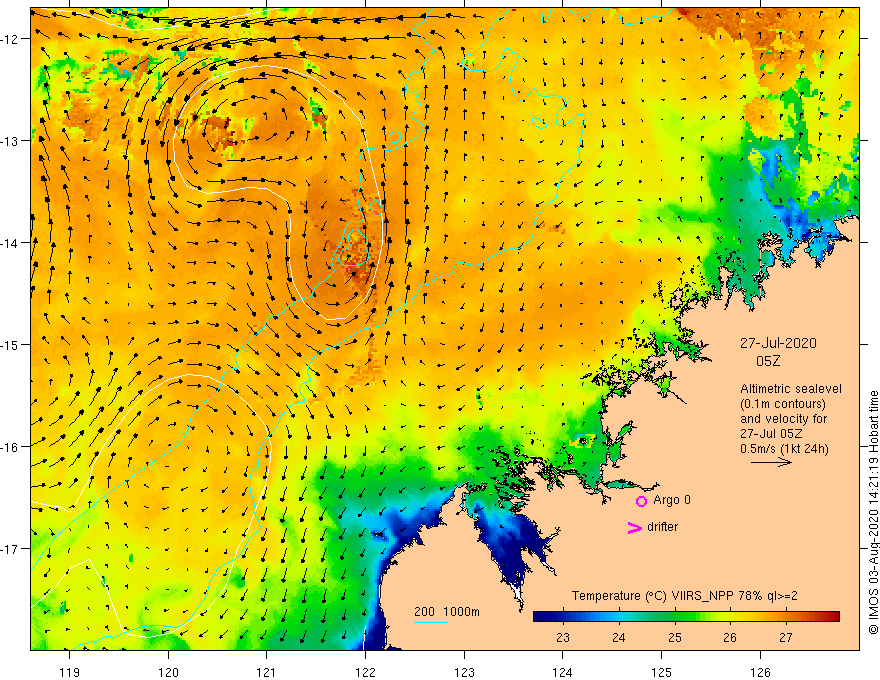Click the latitude axis label '-16'
Viewport: 880px width, 680px height.
pyautogui.click(x=10, y=447)
